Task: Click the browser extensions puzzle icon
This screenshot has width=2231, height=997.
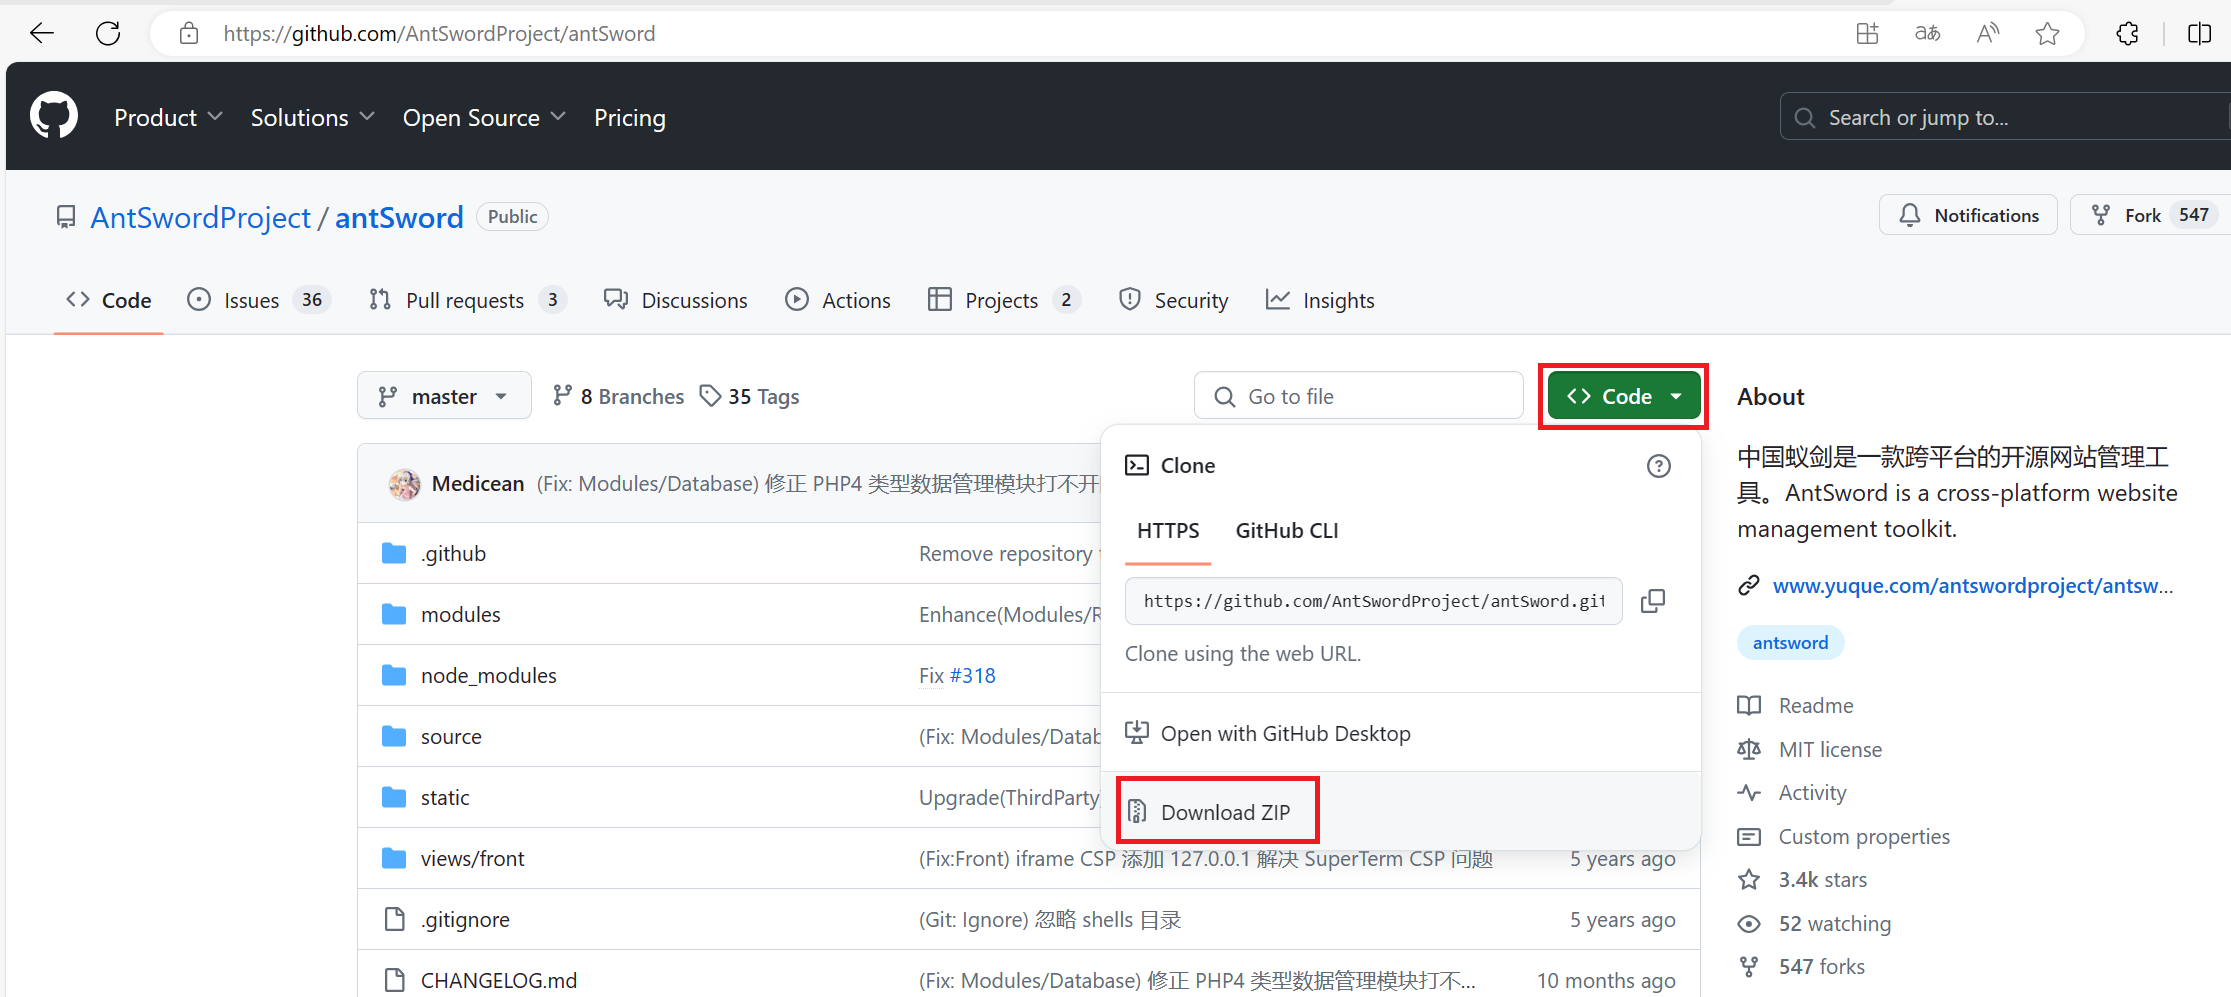Action: (2127, 33)
